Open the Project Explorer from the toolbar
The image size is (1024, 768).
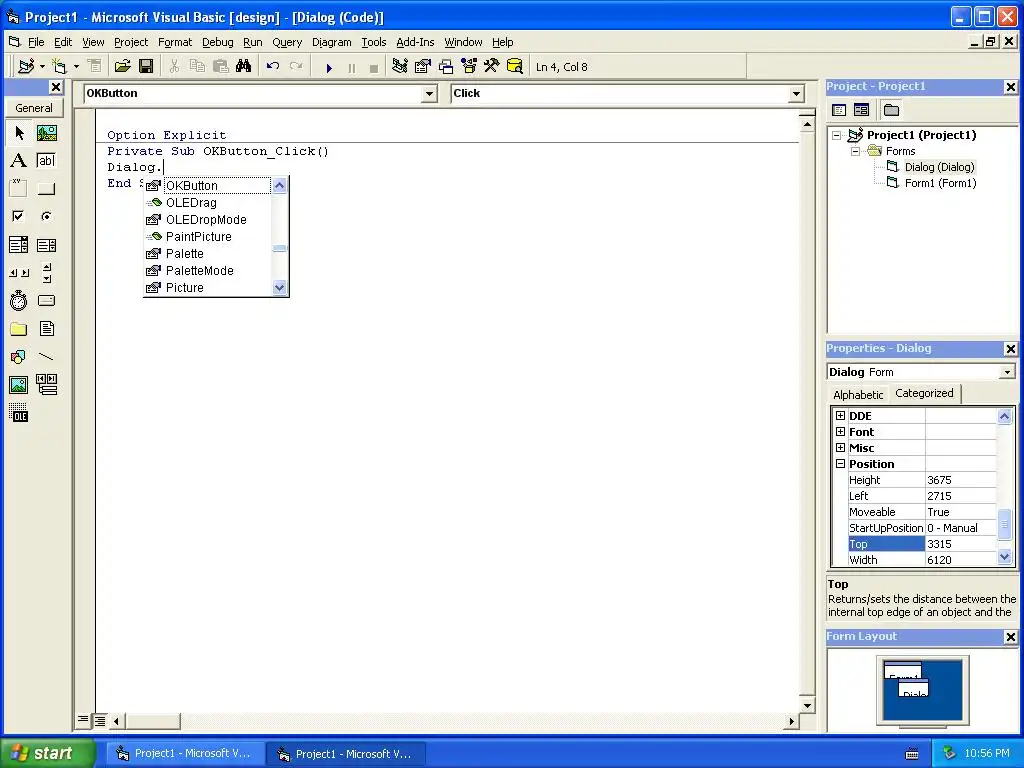point(400,66)
